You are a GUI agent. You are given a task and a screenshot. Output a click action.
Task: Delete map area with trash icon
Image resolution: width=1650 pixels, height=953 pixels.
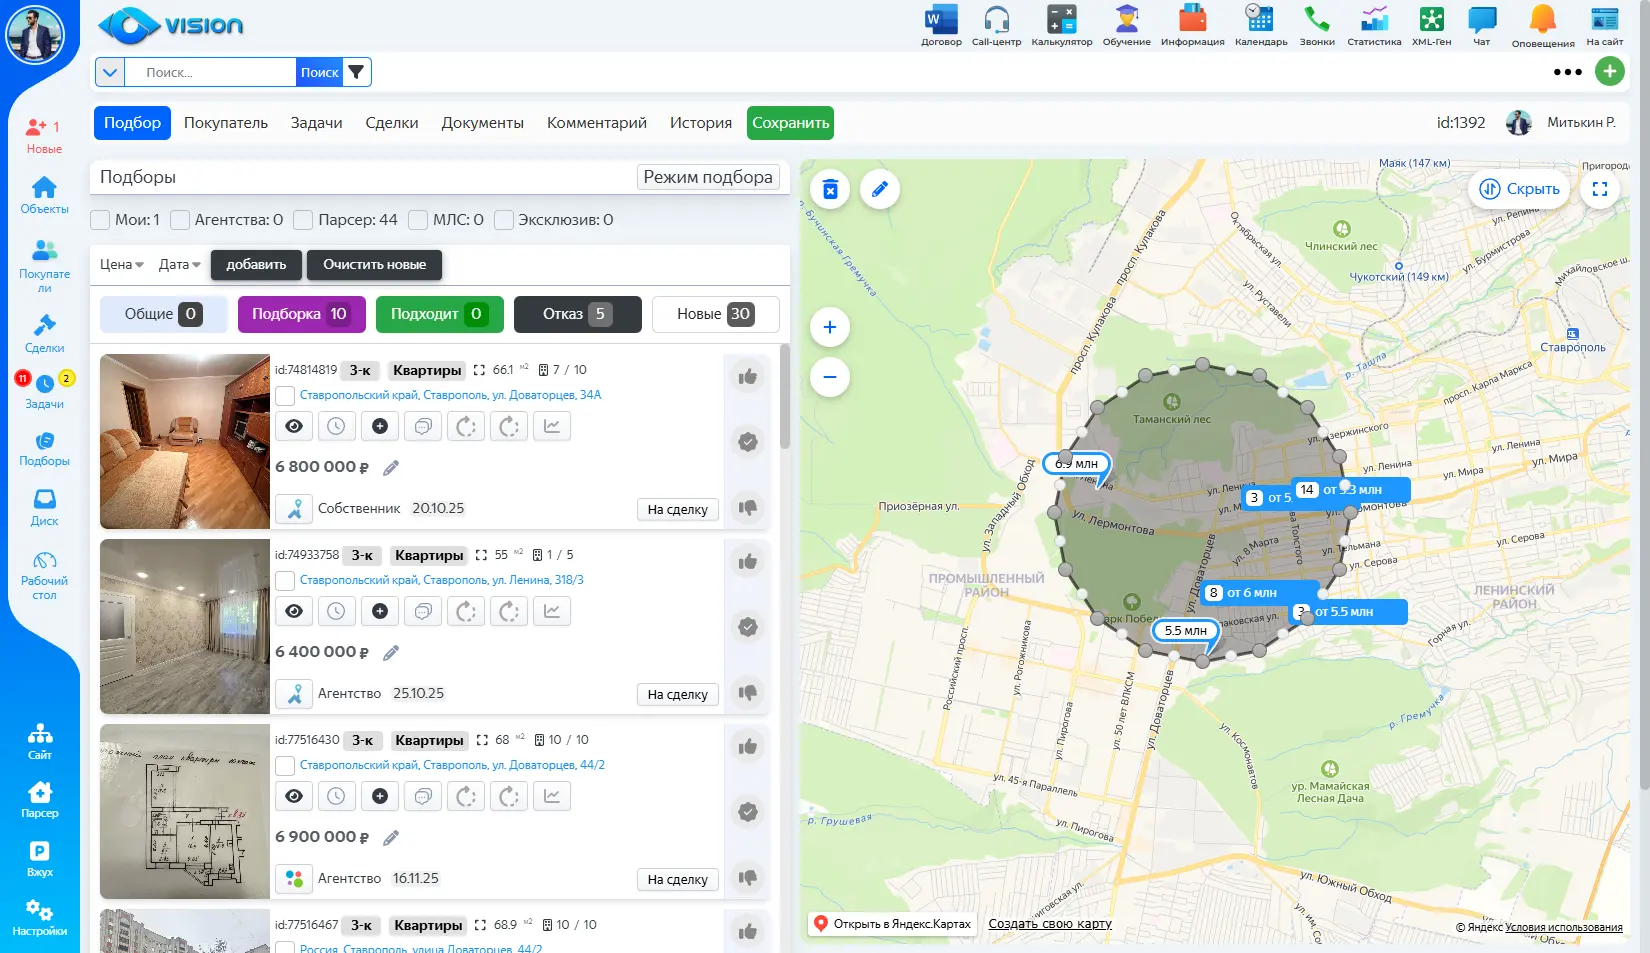(830, 189)
